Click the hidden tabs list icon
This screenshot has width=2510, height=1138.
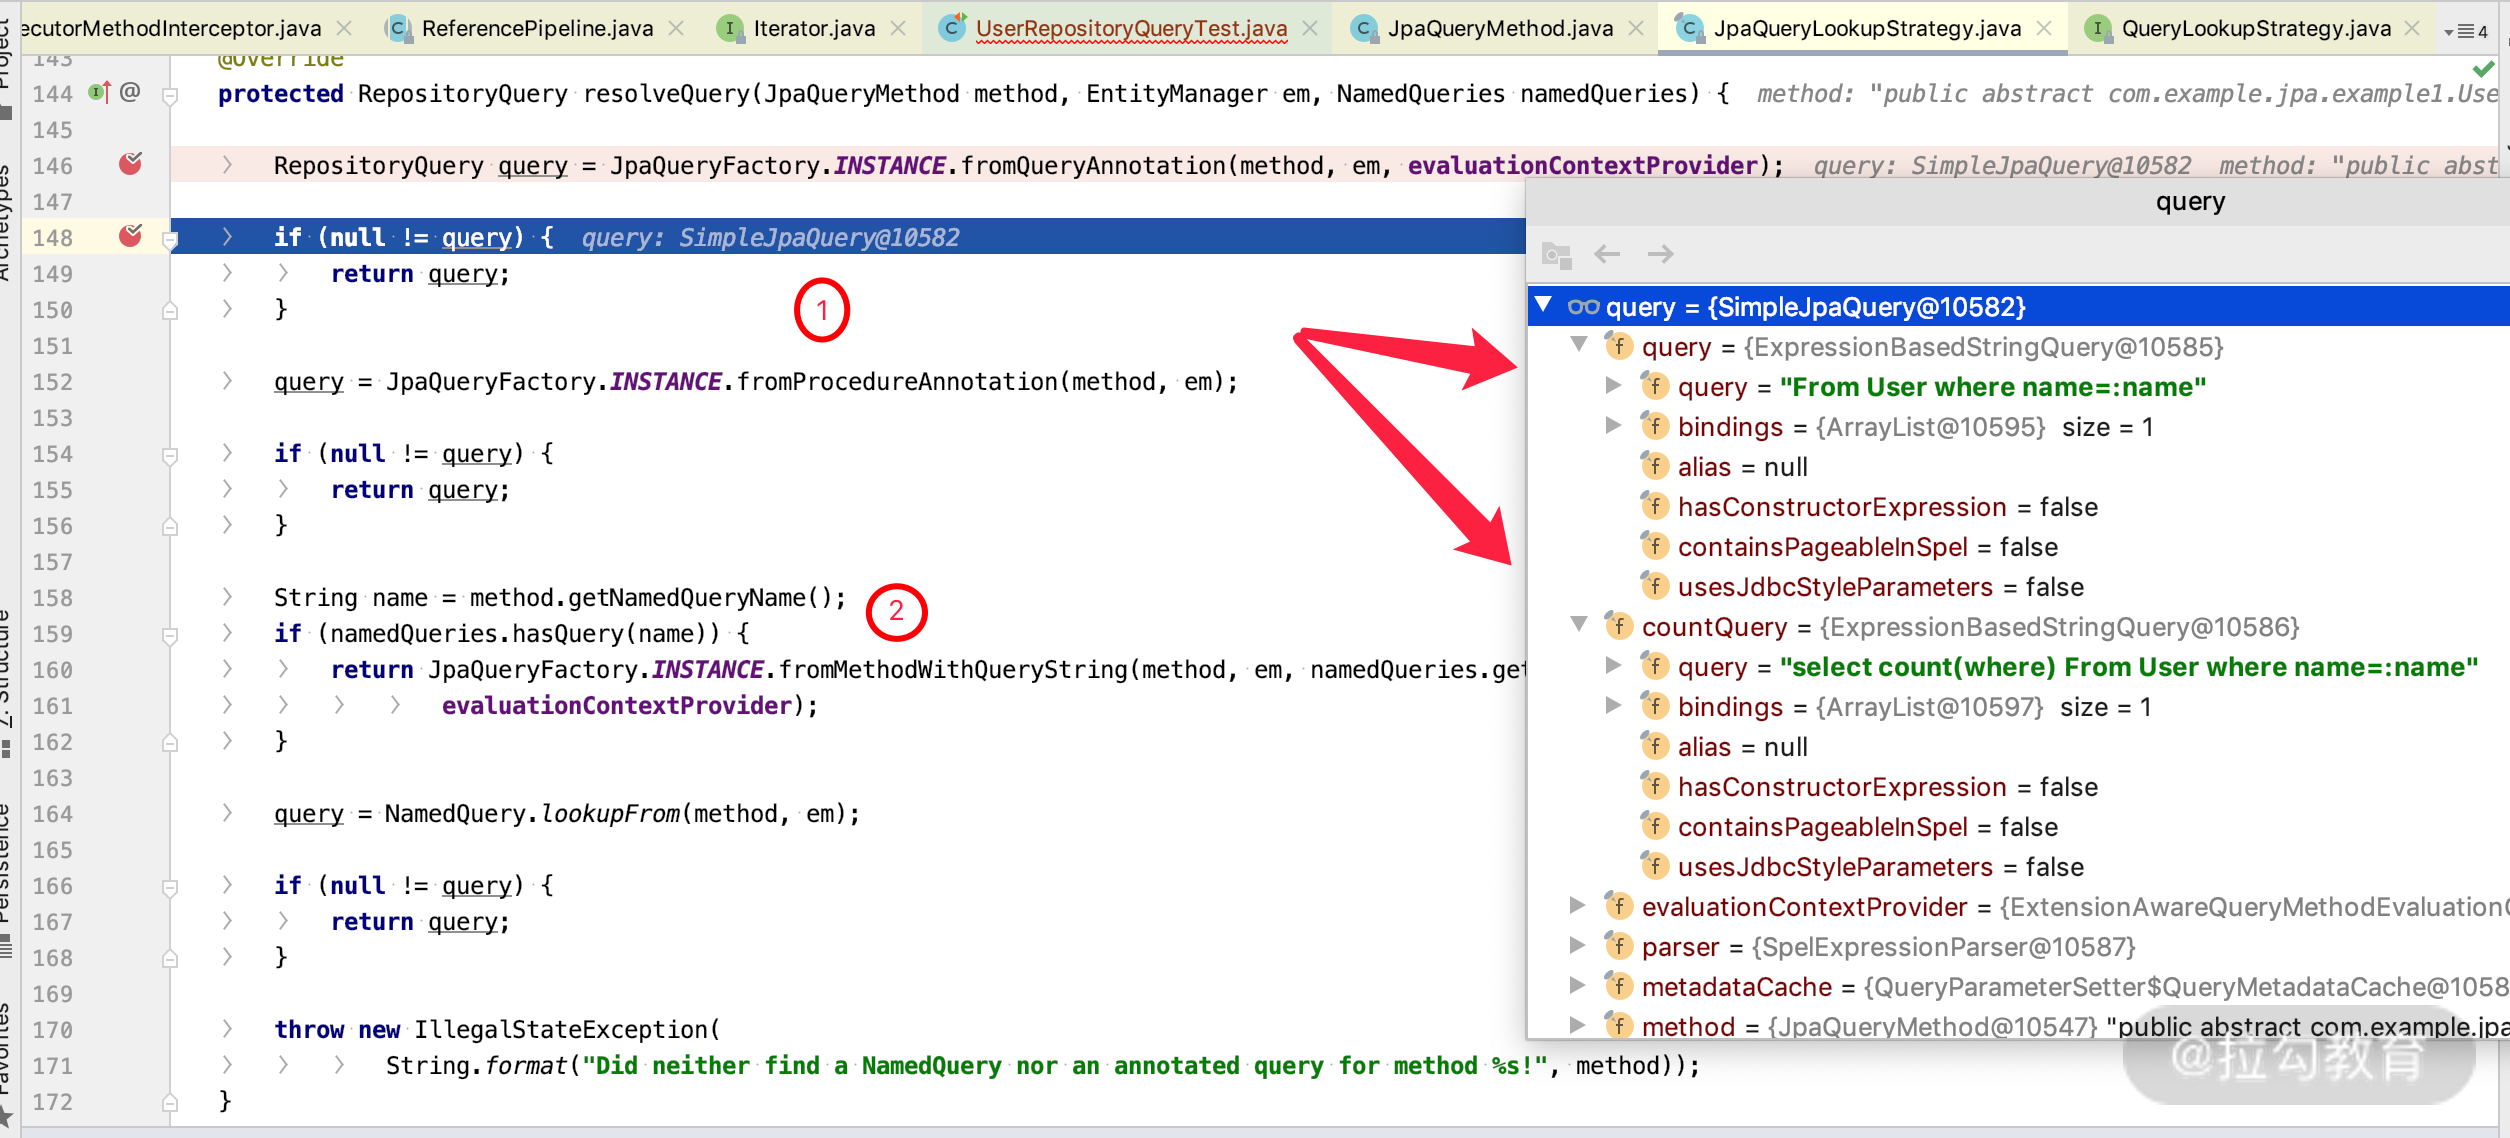2466,32
